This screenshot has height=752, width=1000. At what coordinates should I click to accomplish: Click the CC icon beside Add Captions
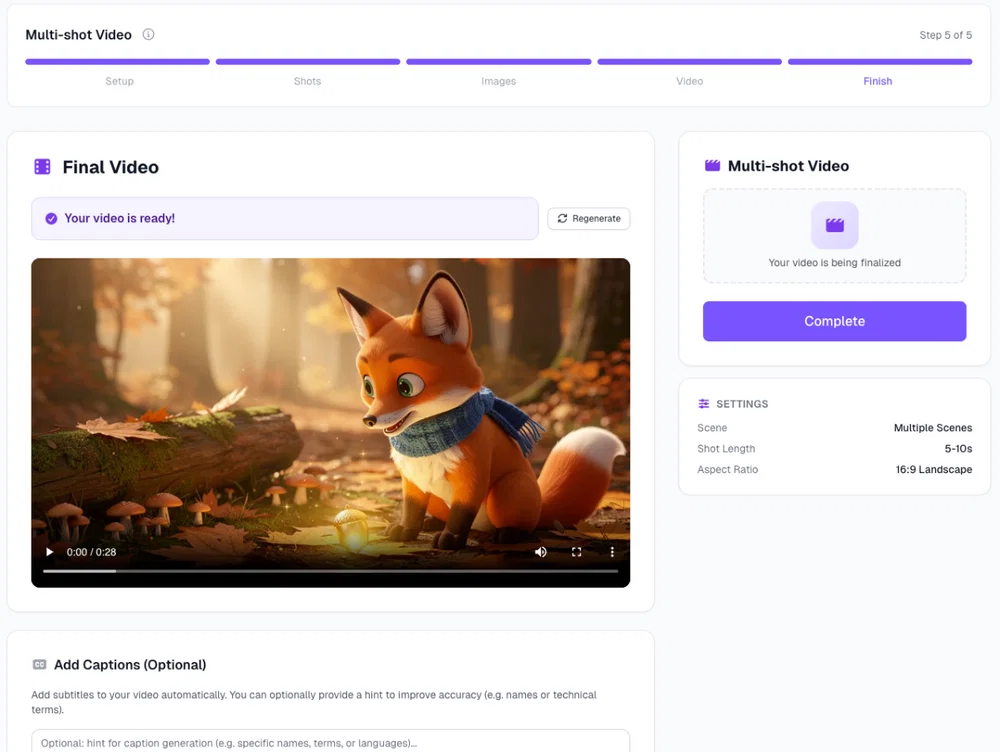click(x=40, y=665)
